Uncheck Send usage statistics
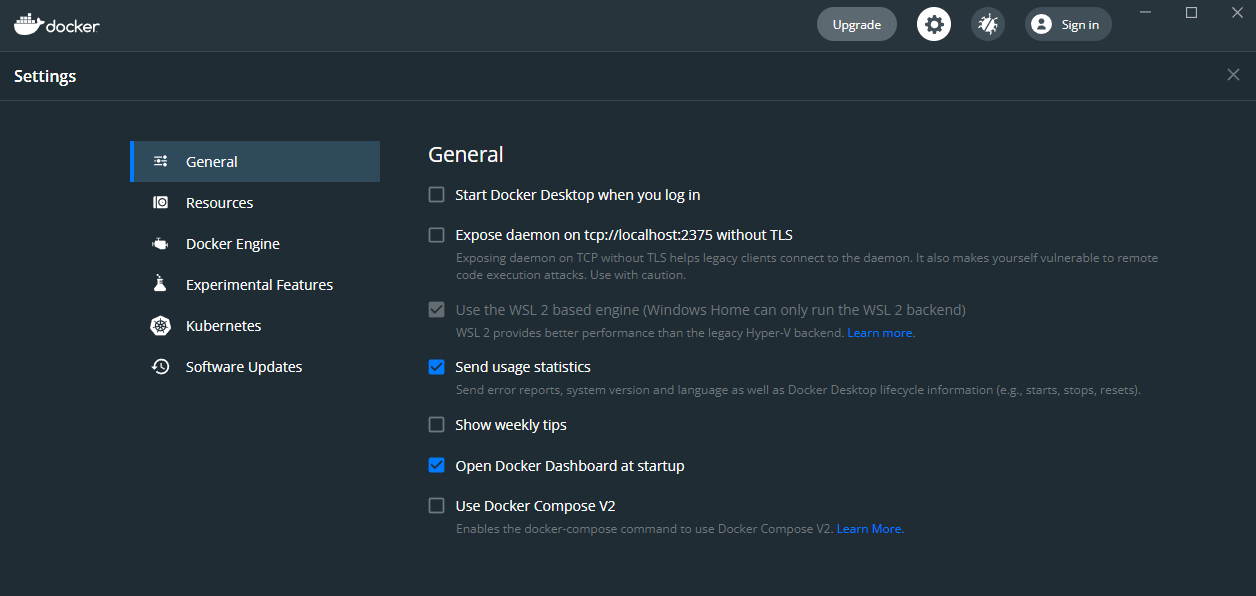 pos(436,367)
